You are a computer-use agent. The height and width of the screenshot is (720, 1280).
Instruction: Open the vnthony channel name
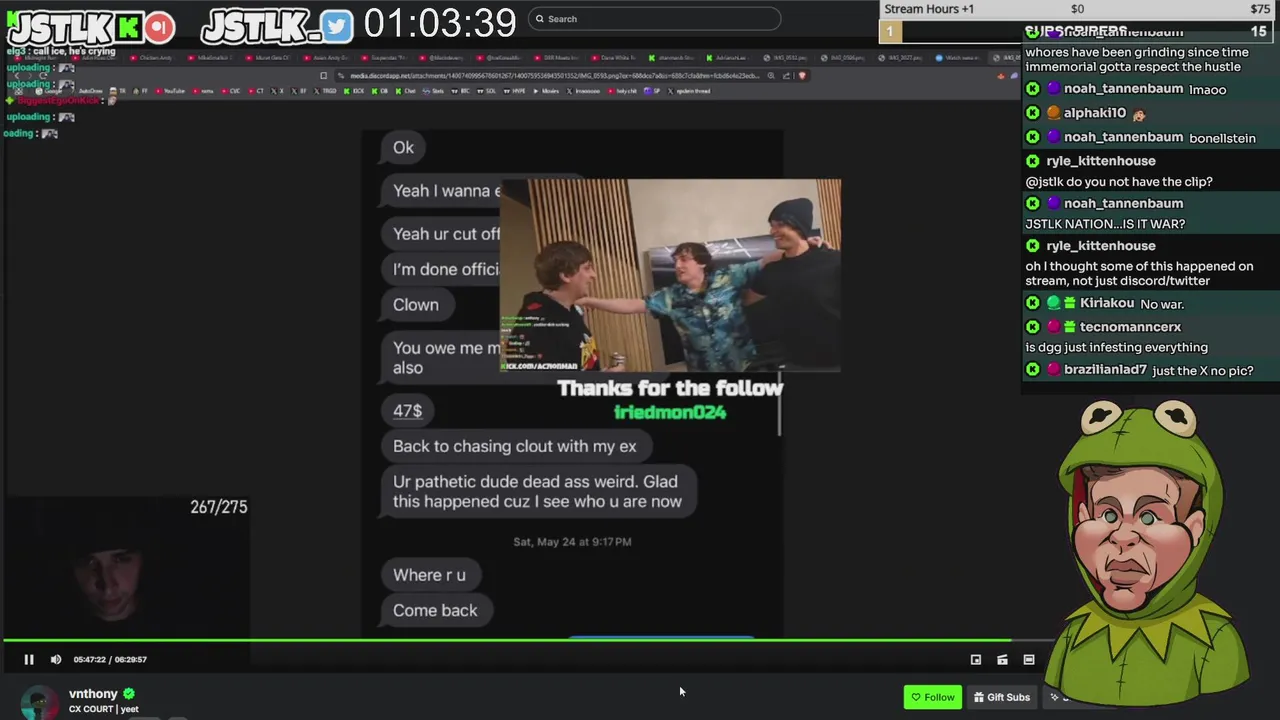93,693
